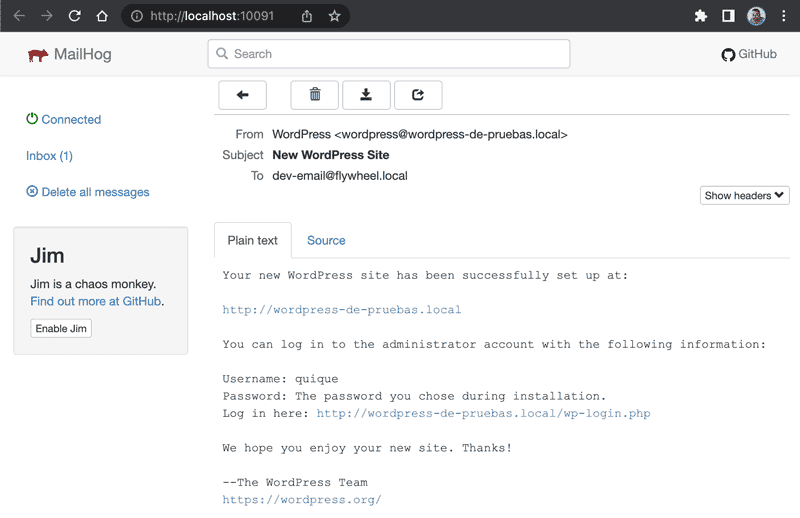The image size is (800, 518).
Task: Go back in browser history
Action: click(x=19, y=16)
